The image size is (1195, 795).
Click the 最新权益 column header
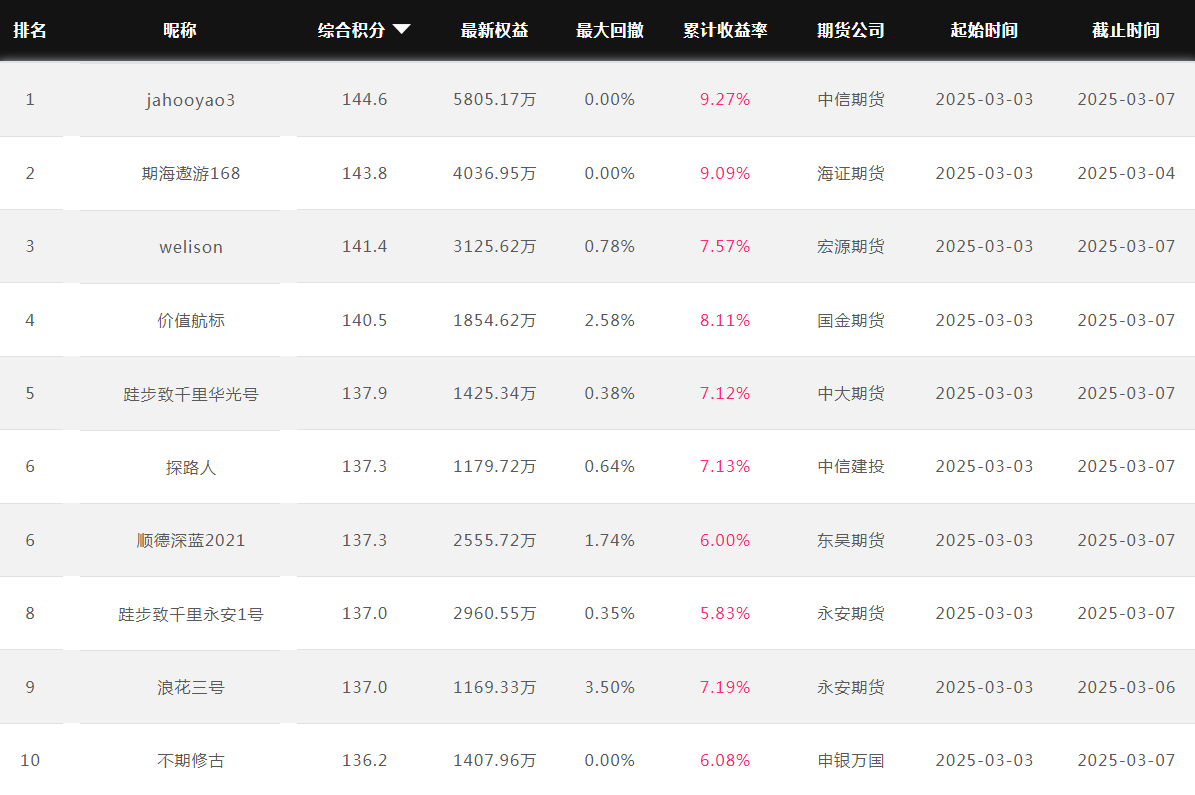point(495,30)
